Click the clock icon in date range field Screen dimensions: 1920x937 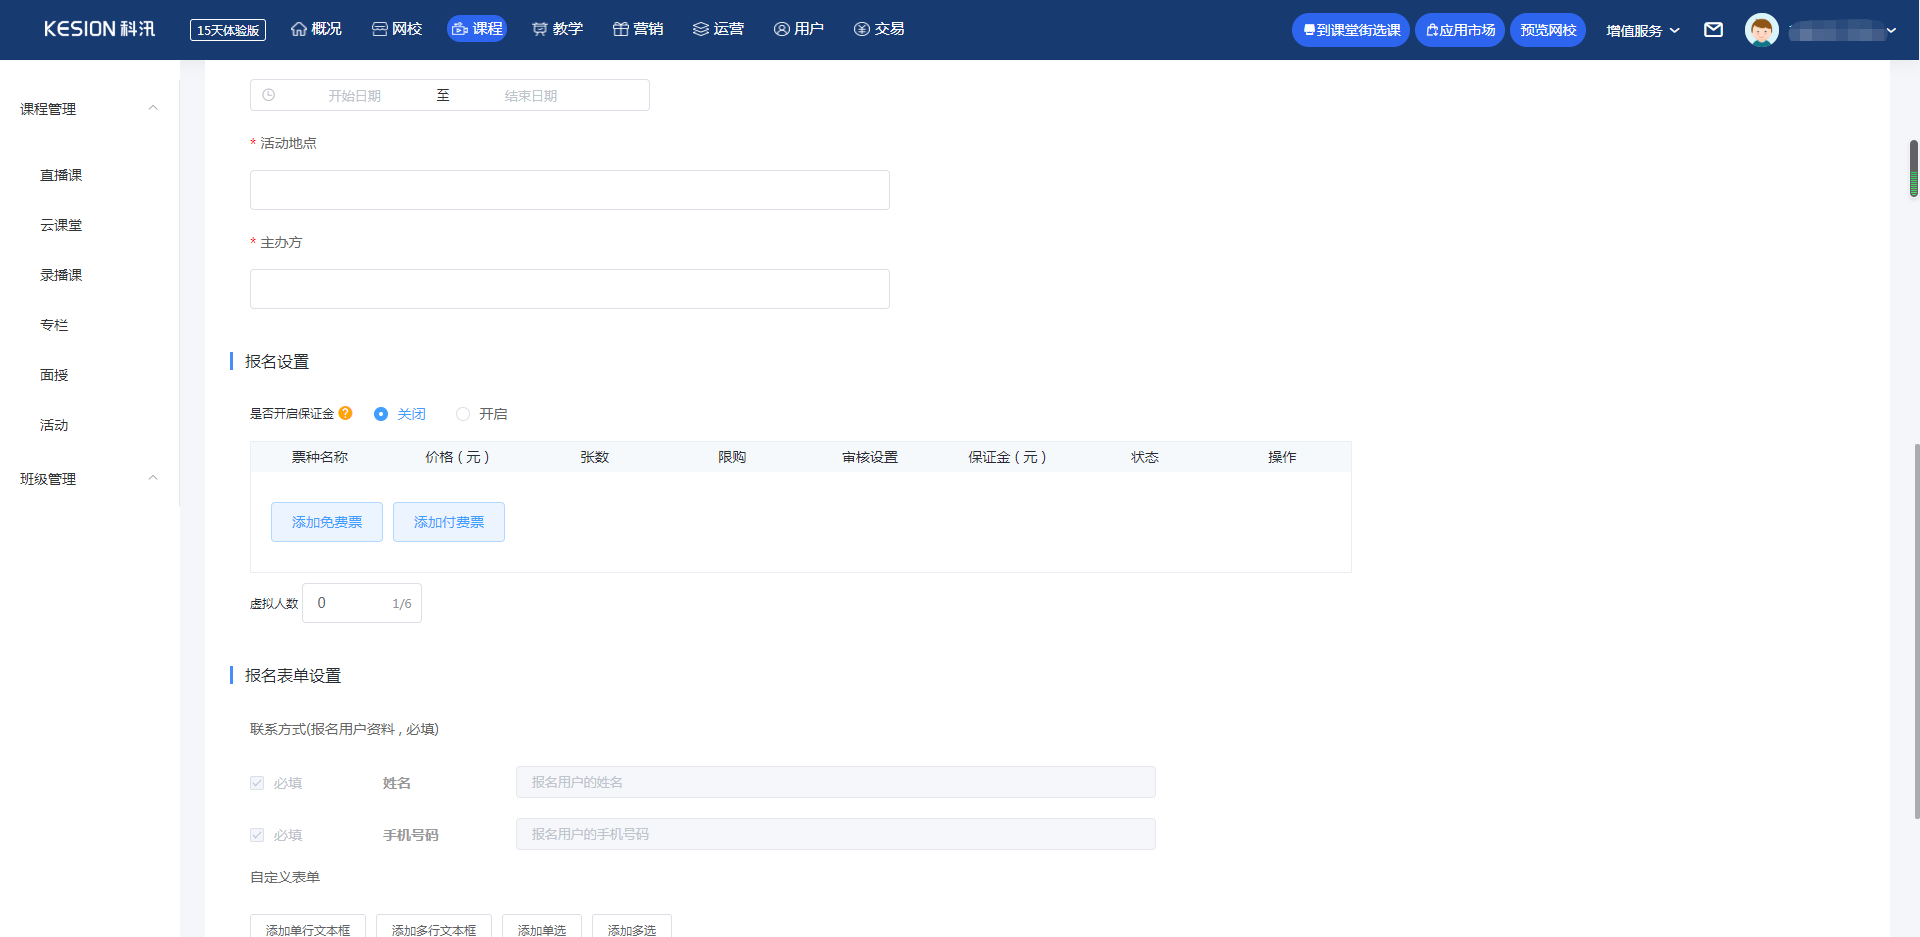[269, 95]
